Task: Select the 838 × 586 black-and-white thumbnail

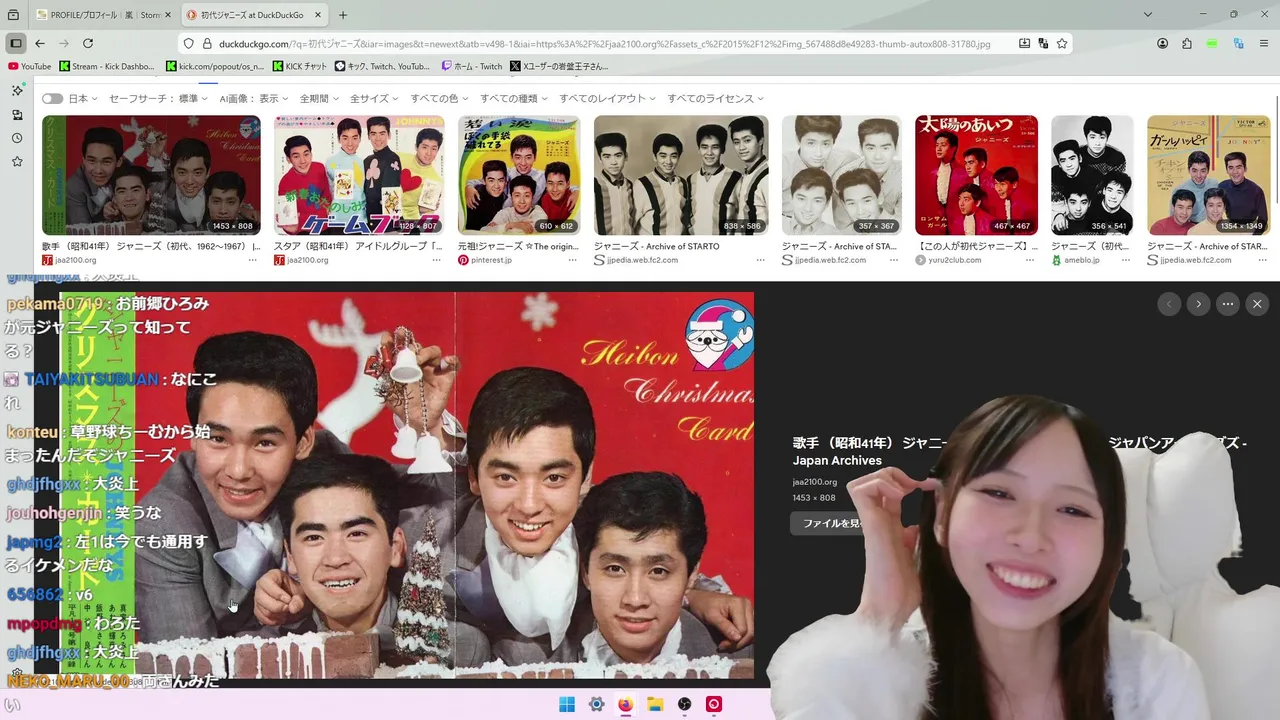Action: (x=681, y=175)
